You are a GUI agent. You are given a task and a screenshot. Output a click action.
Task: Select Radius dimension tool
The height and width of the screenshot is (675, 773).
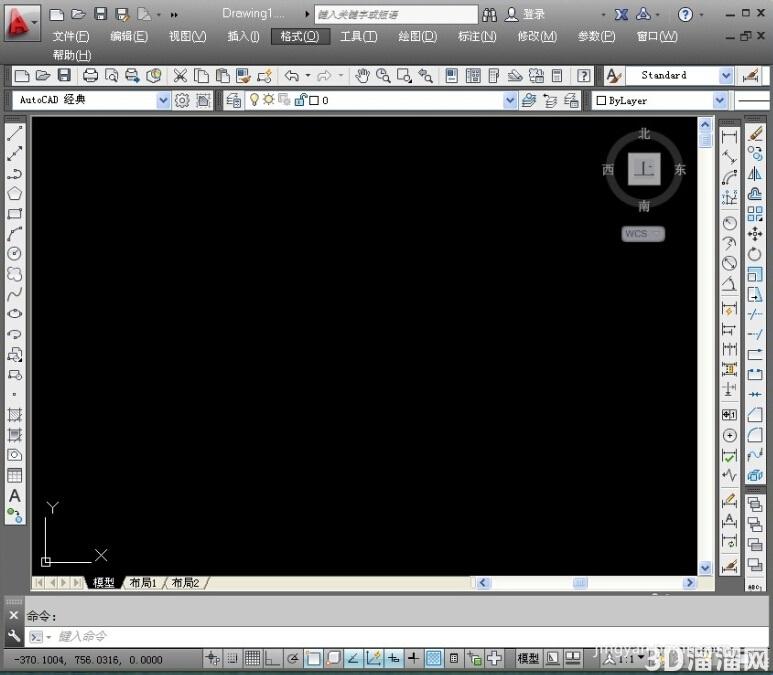730,223
